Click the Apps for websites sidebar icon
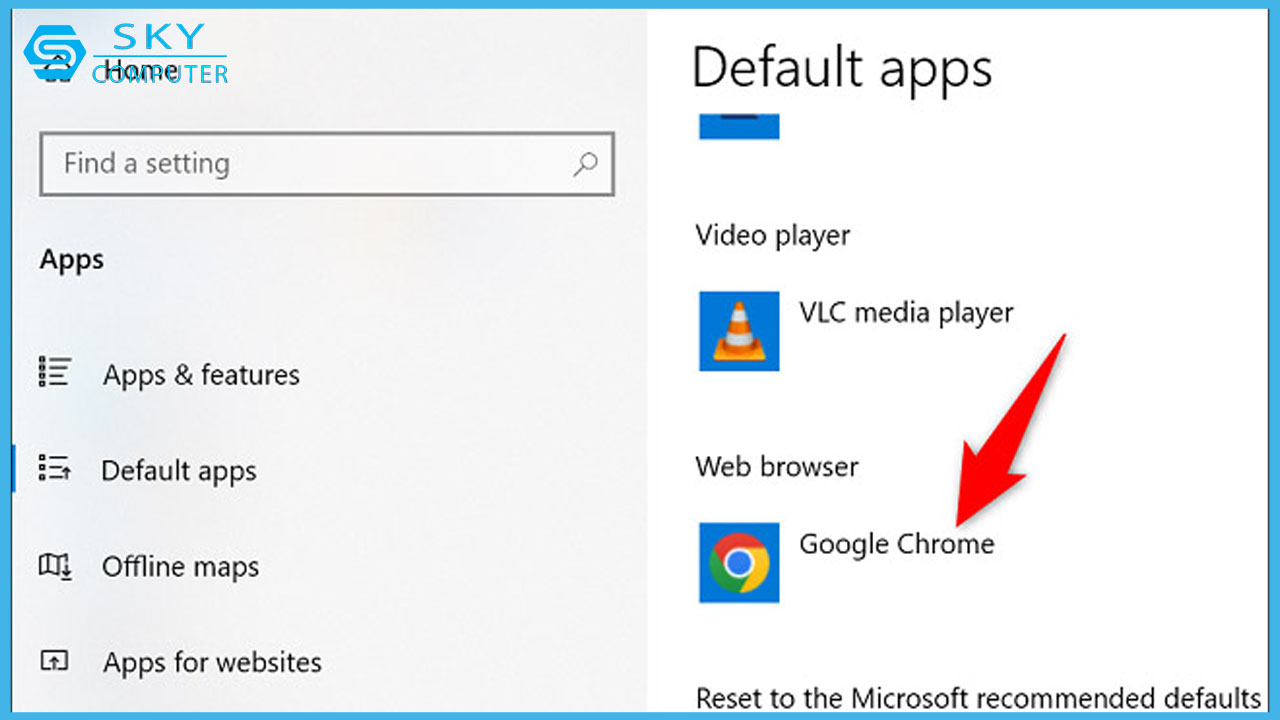This screenshot has width=1280, height=720. click(x=54, y=661)
